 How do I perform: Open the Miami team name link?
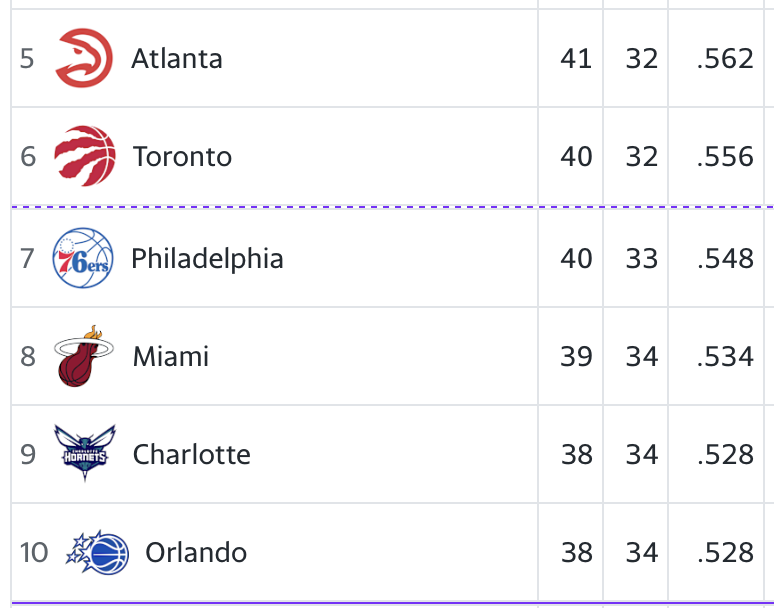click(171, 356)
